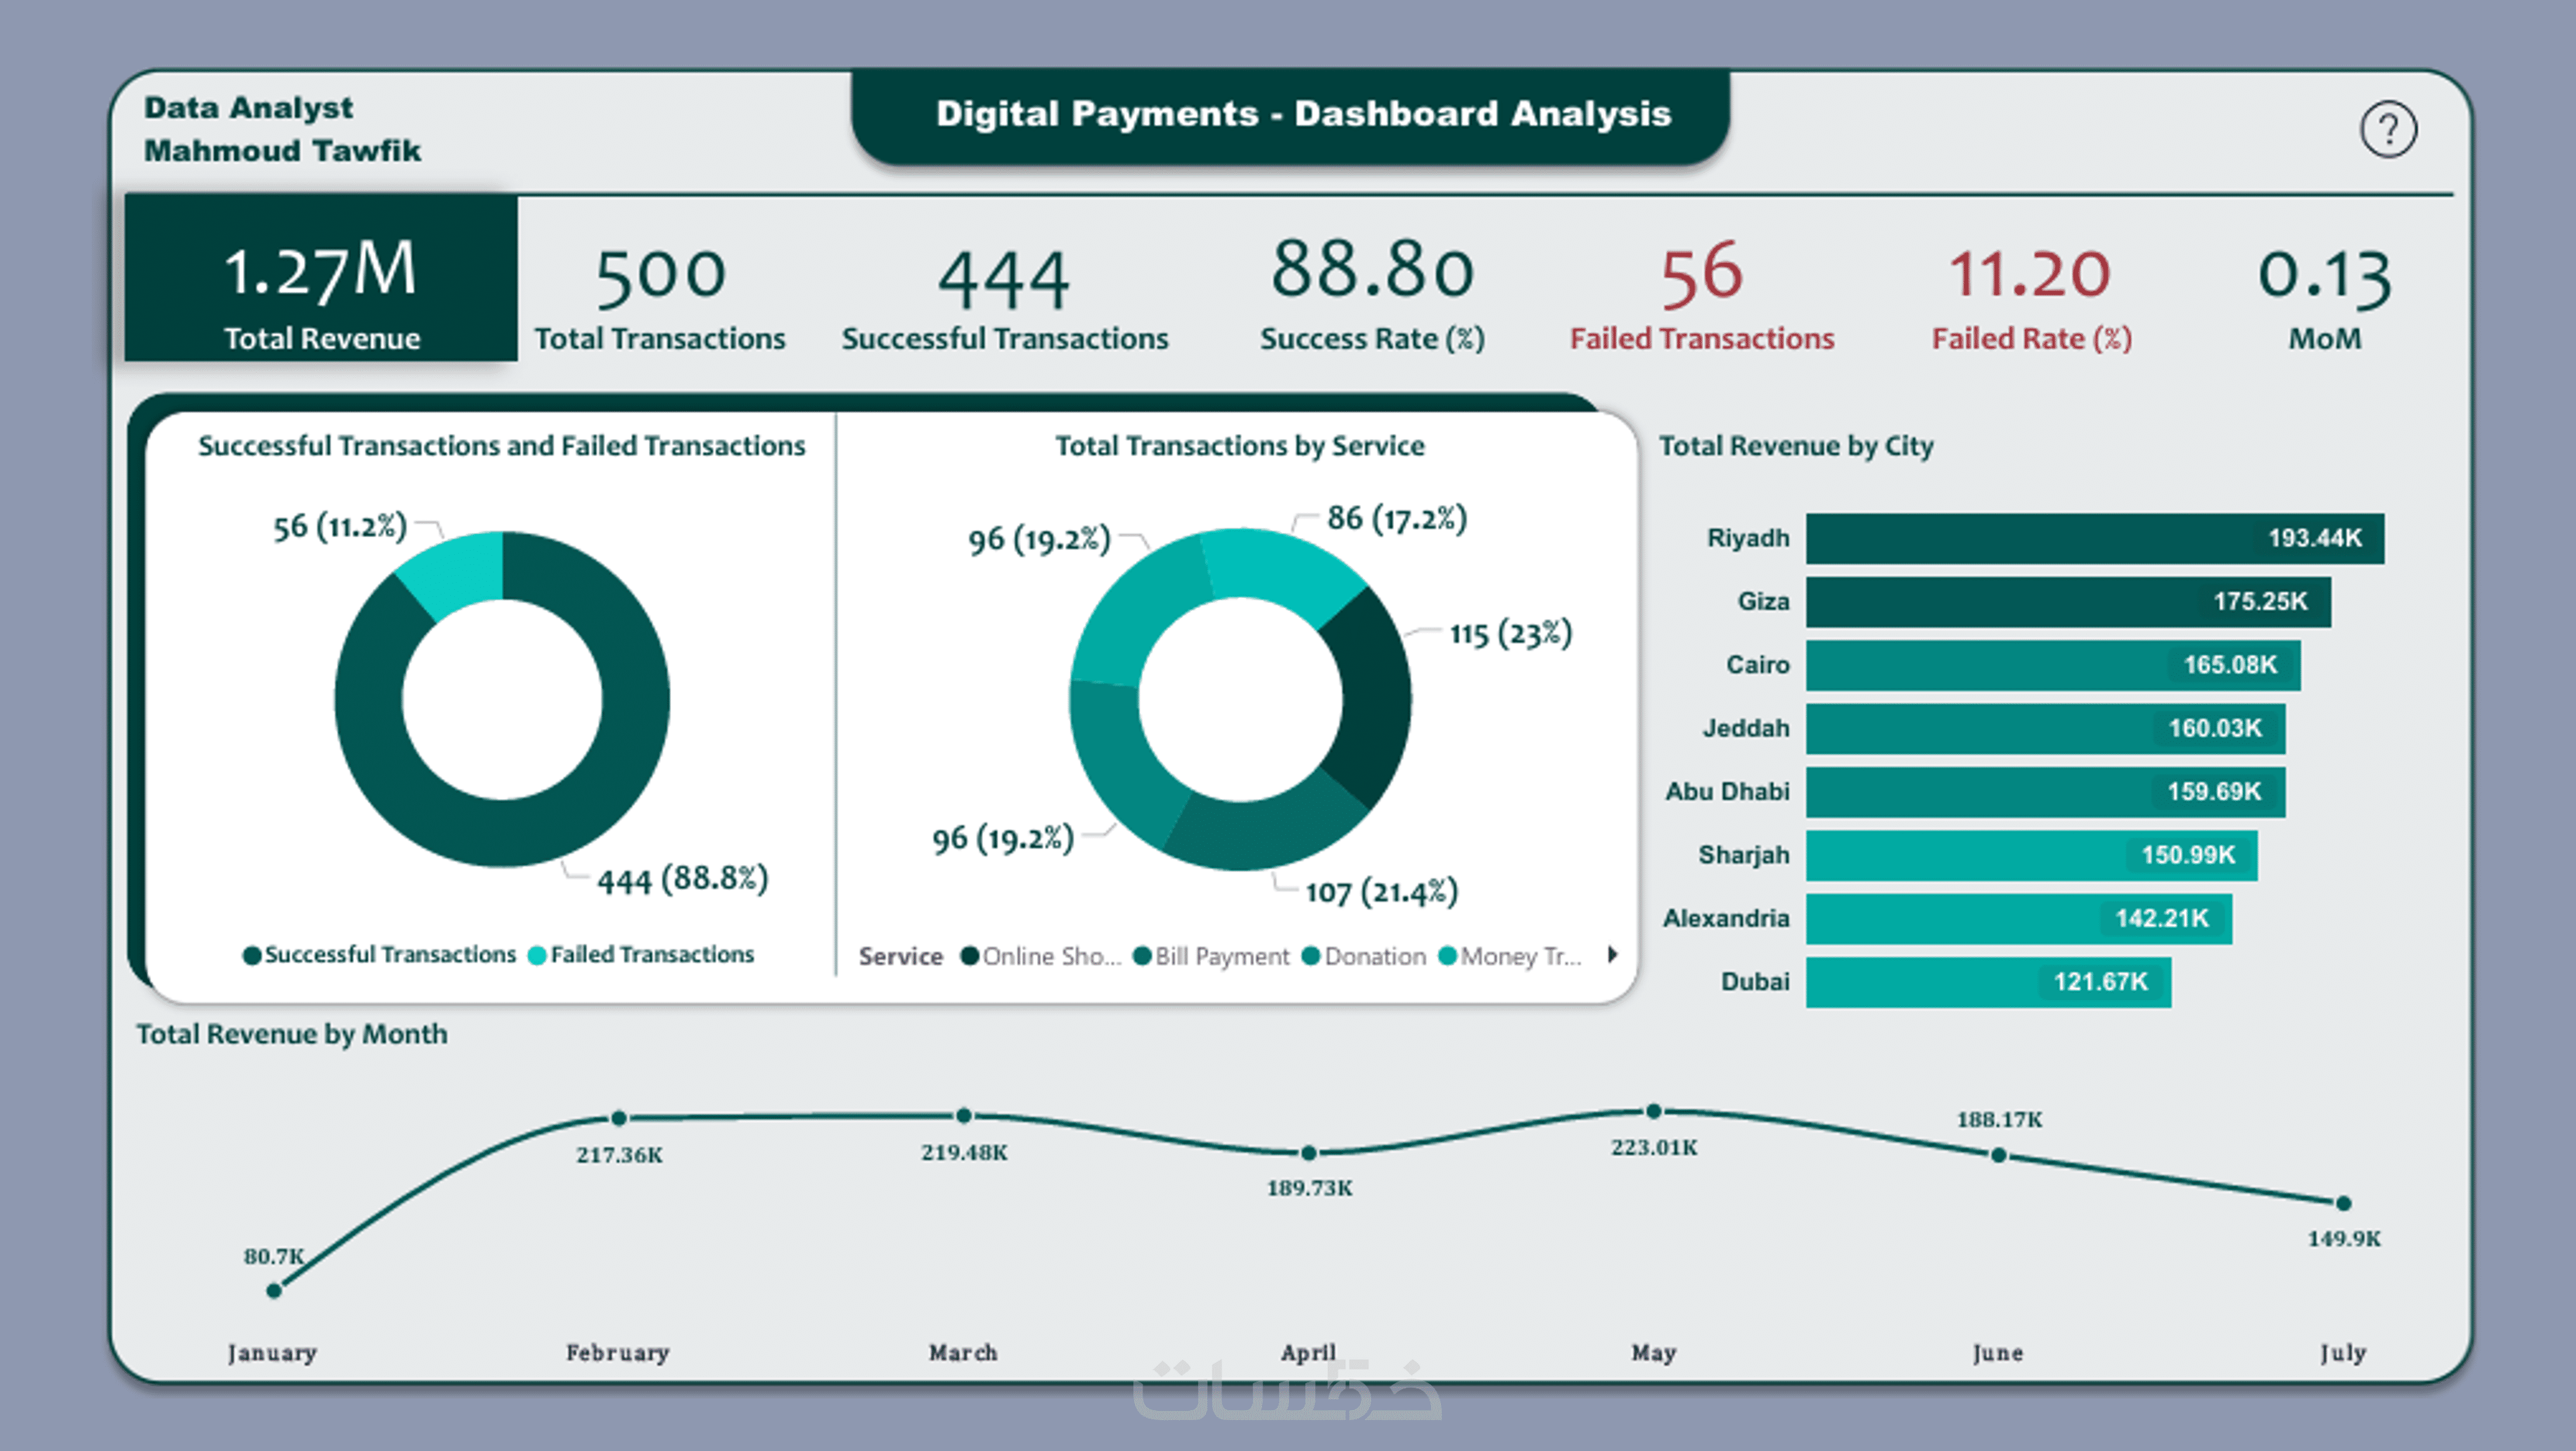The image size is (2576, 1451).
Task: Click Failed Transactions legend marker
Action: click(x=537, y=955)
